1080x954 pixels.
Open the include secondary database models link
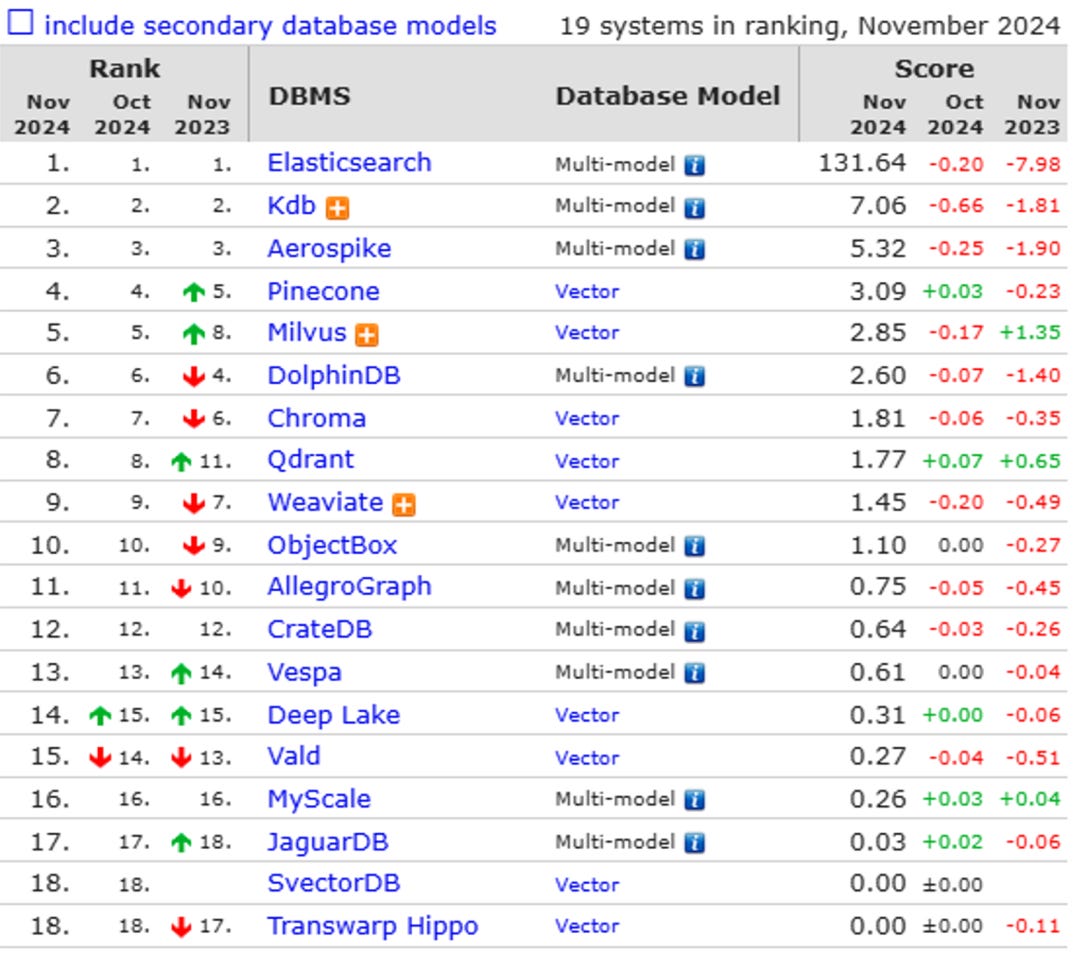click(x=270, y=25)
